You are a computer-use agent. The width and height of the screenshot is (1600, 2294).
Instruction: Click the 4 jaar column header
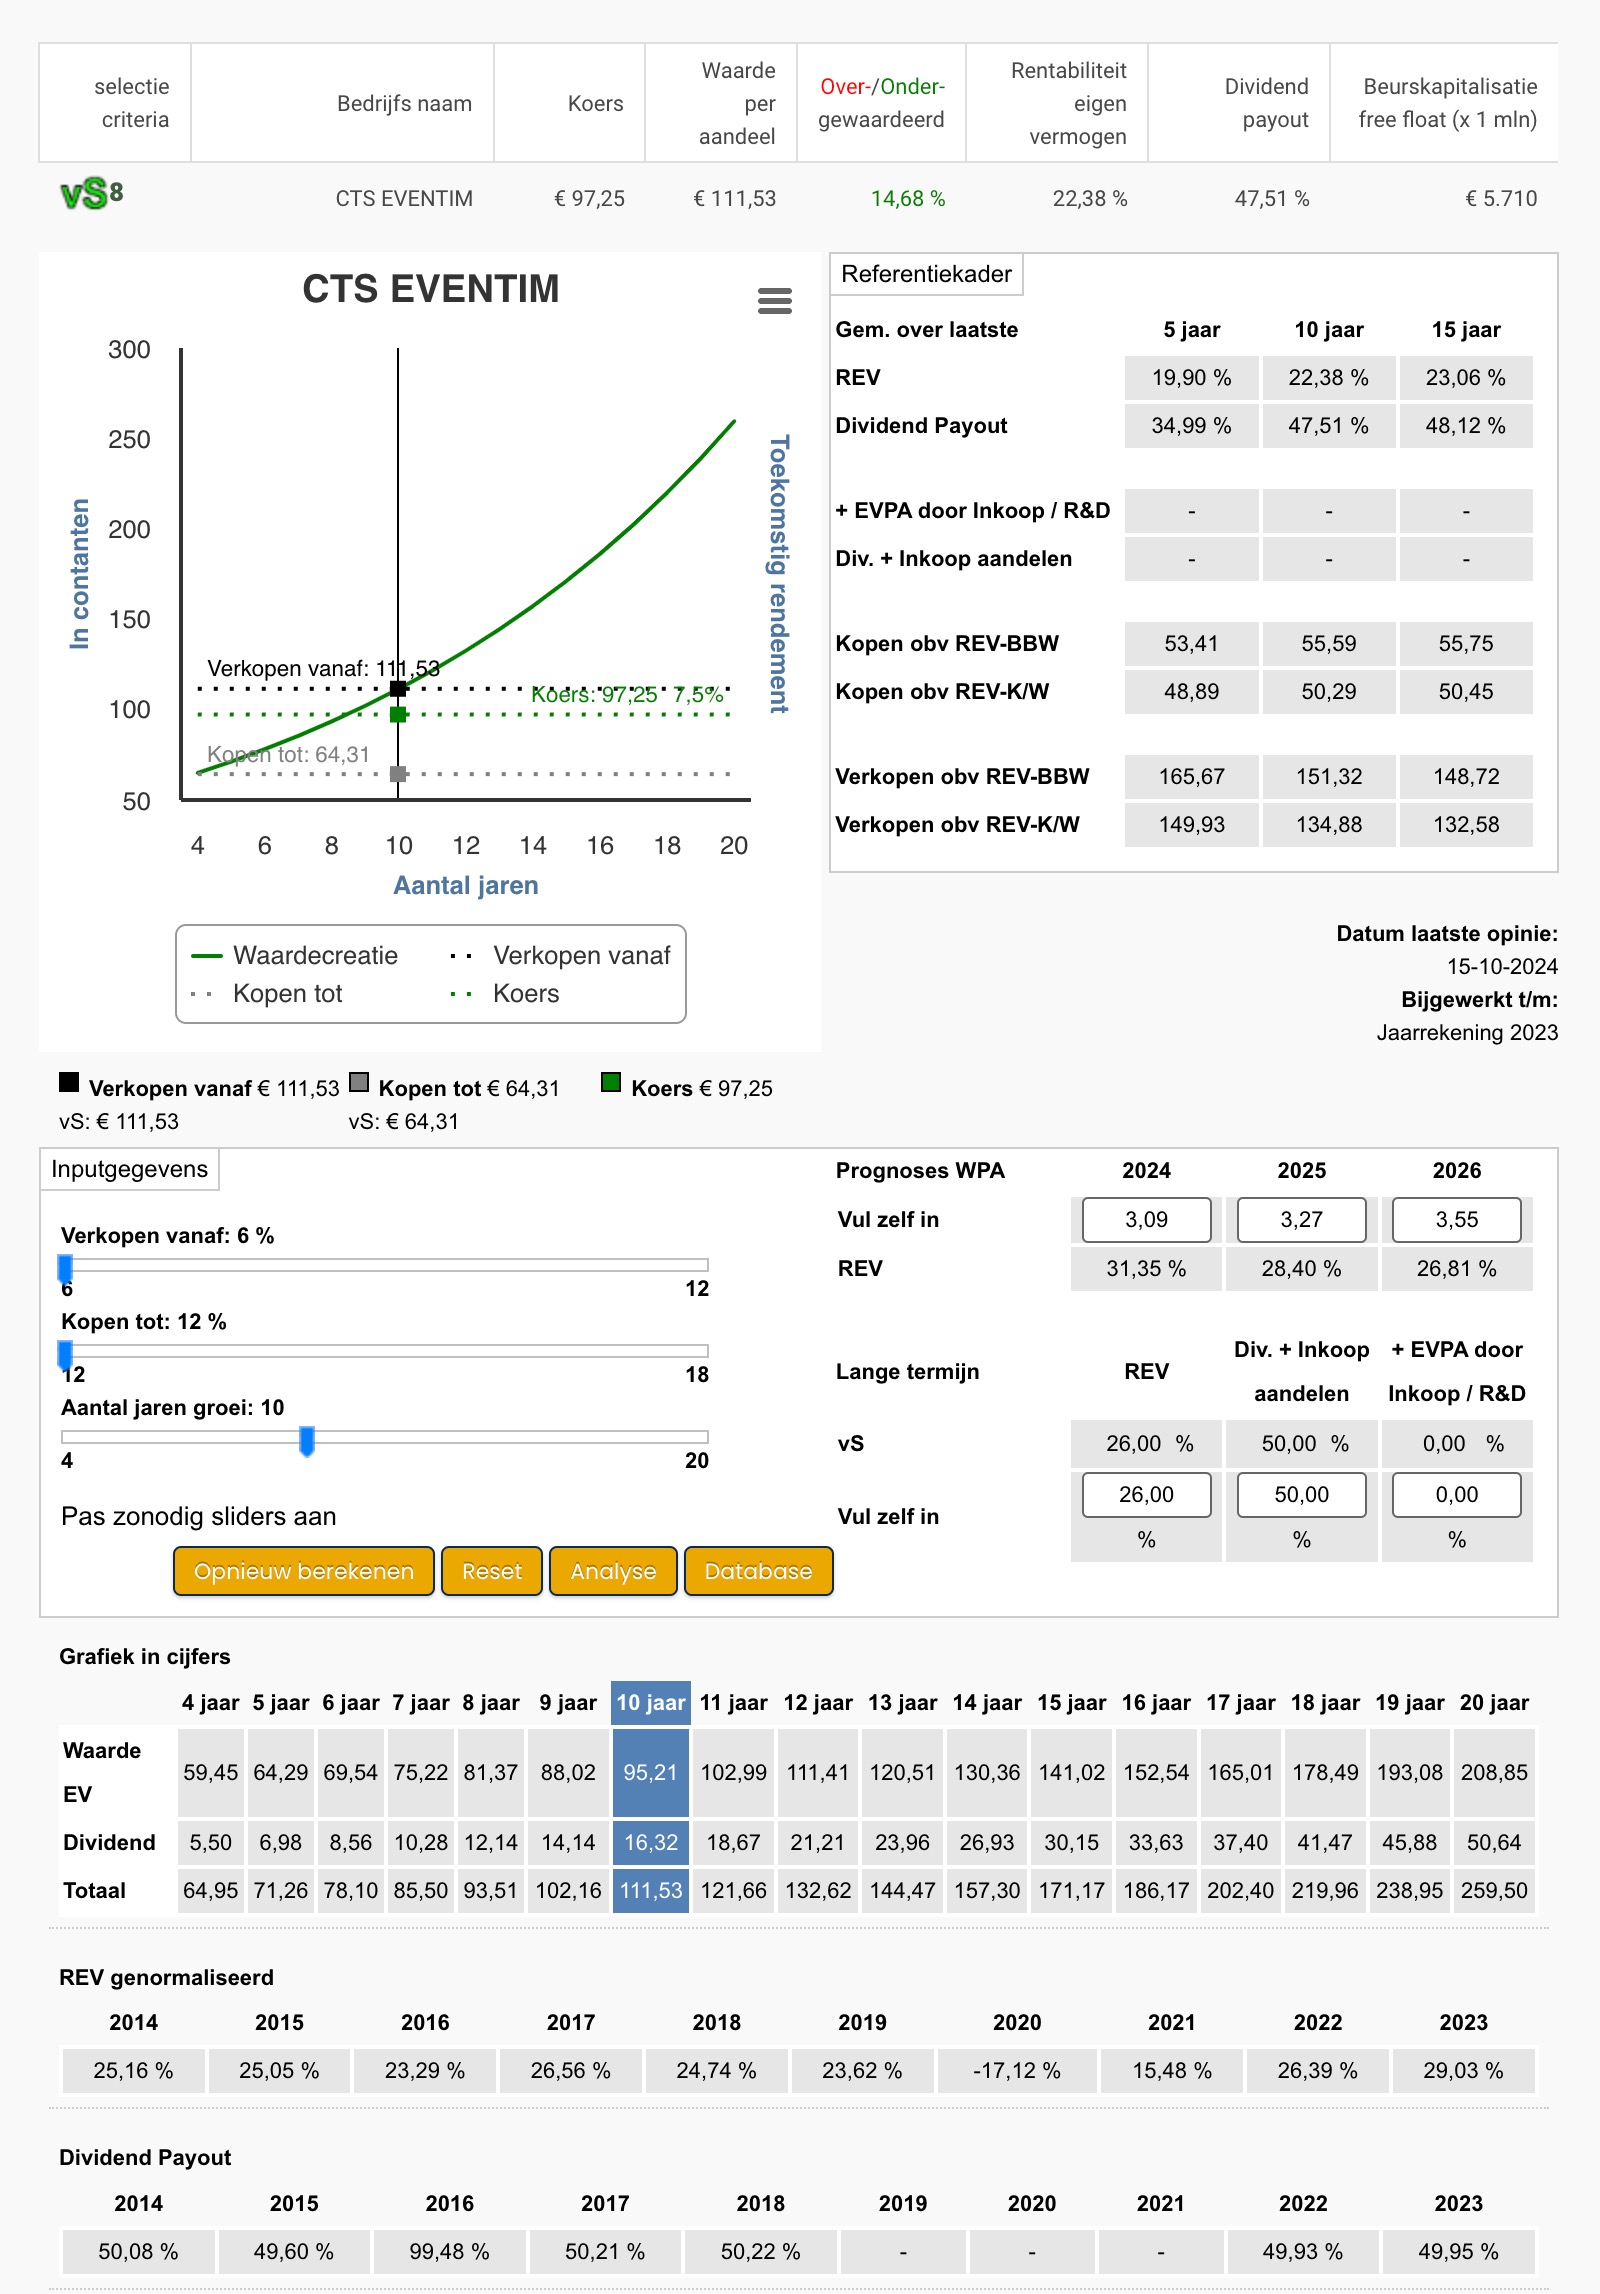(x=210, y=1703)
